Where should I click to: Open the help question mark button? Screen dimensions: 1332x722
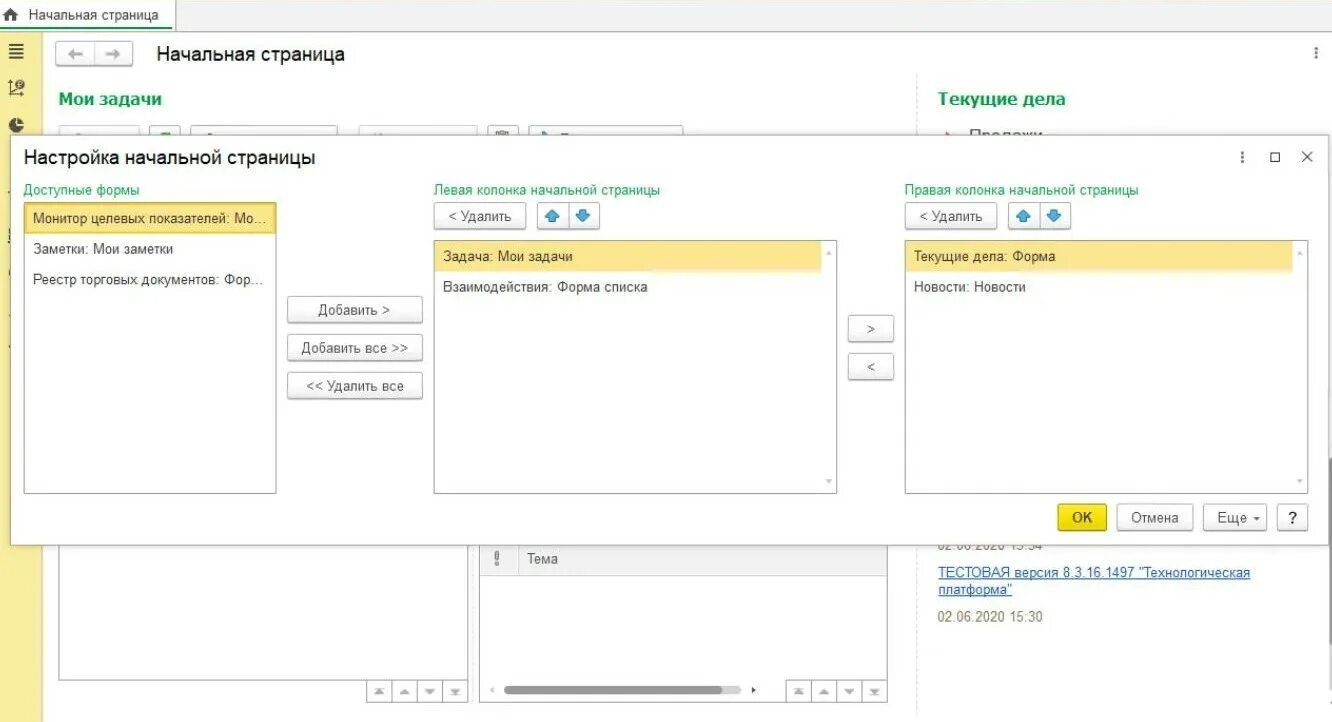[x=1292, y=517]
